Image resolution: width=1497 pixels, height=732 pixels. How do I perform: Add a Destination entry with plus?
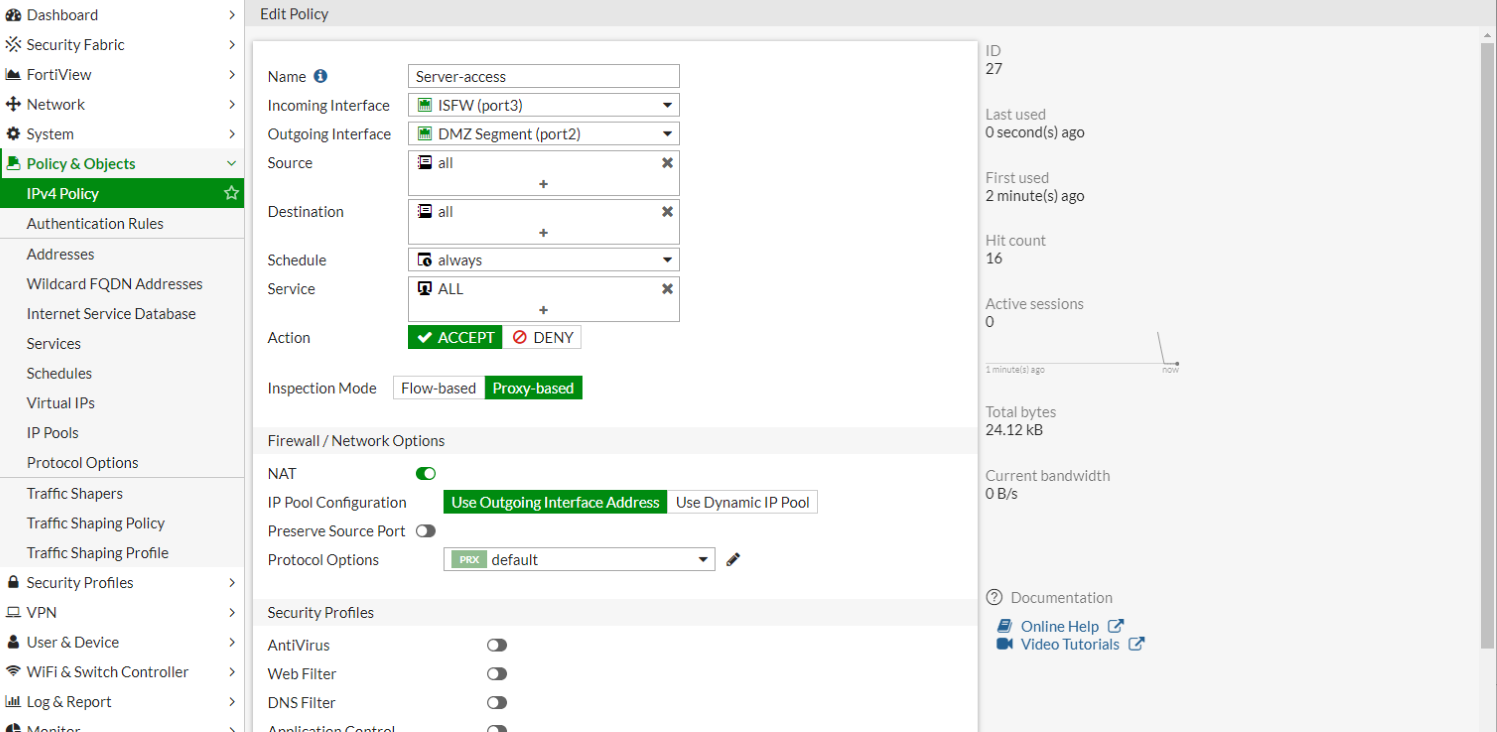tap(544, 233)
